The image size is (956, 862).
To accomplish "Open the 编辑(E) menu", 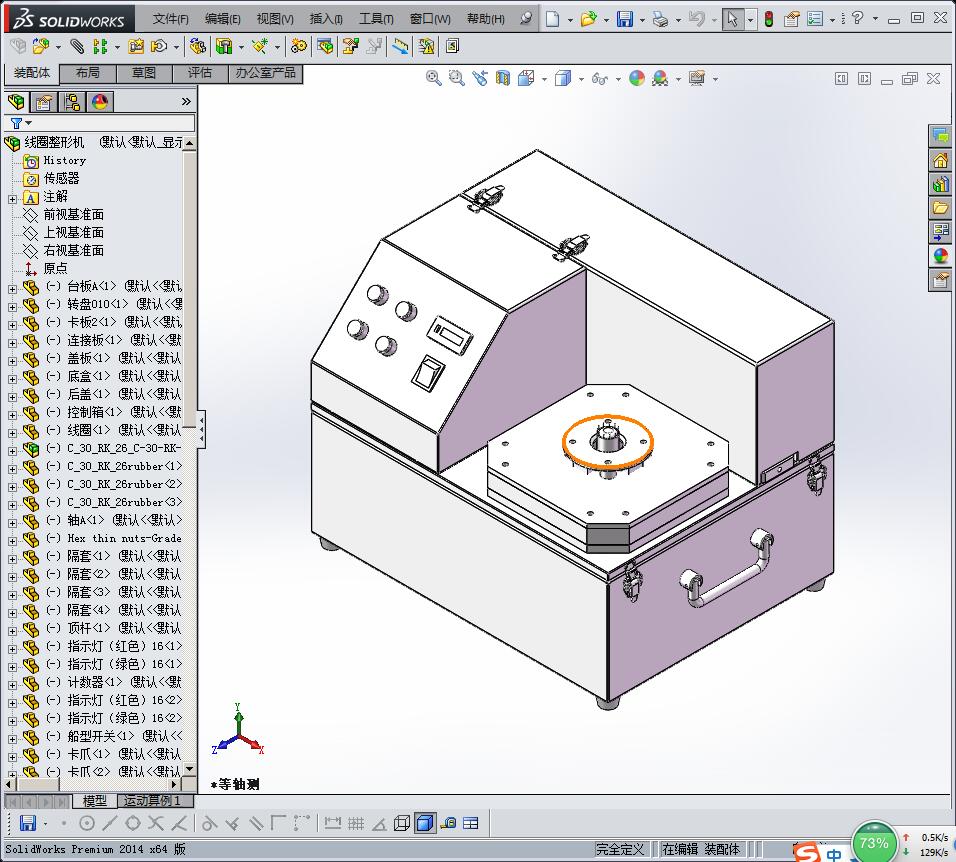I will 223,19.
